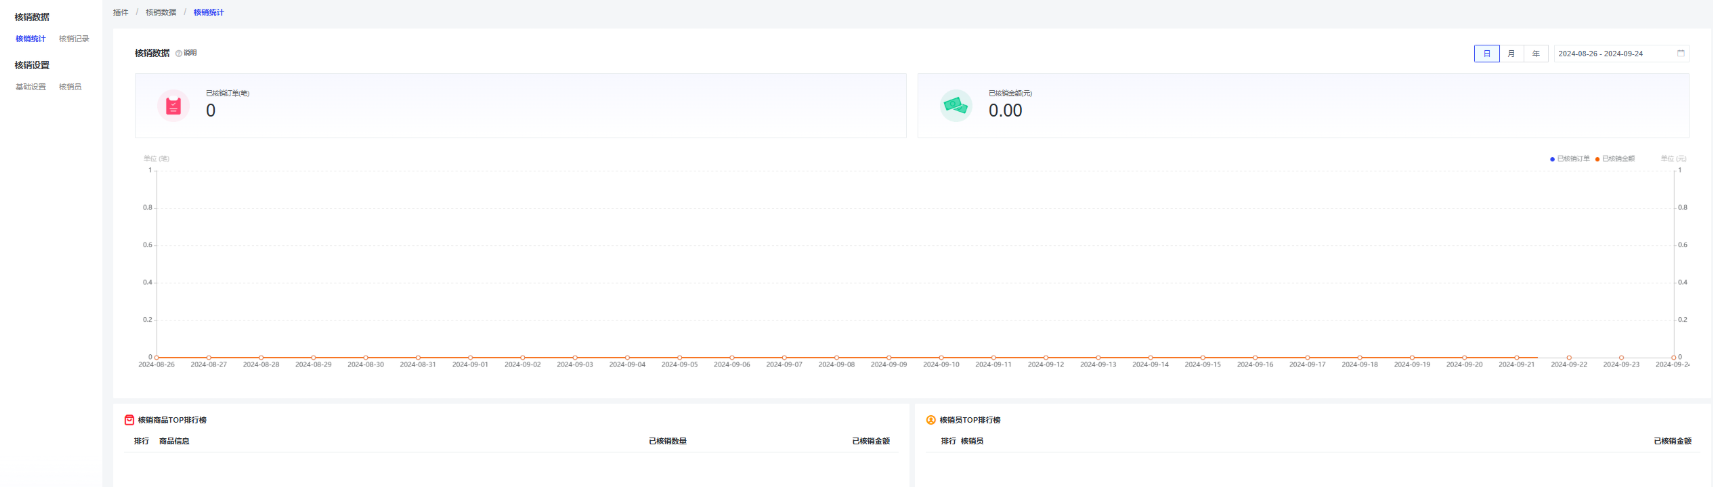Click the 说明 help question-mark icon
Viewport: 1713px width, 487px height.
pyautogui.click(x=179, y=53)
